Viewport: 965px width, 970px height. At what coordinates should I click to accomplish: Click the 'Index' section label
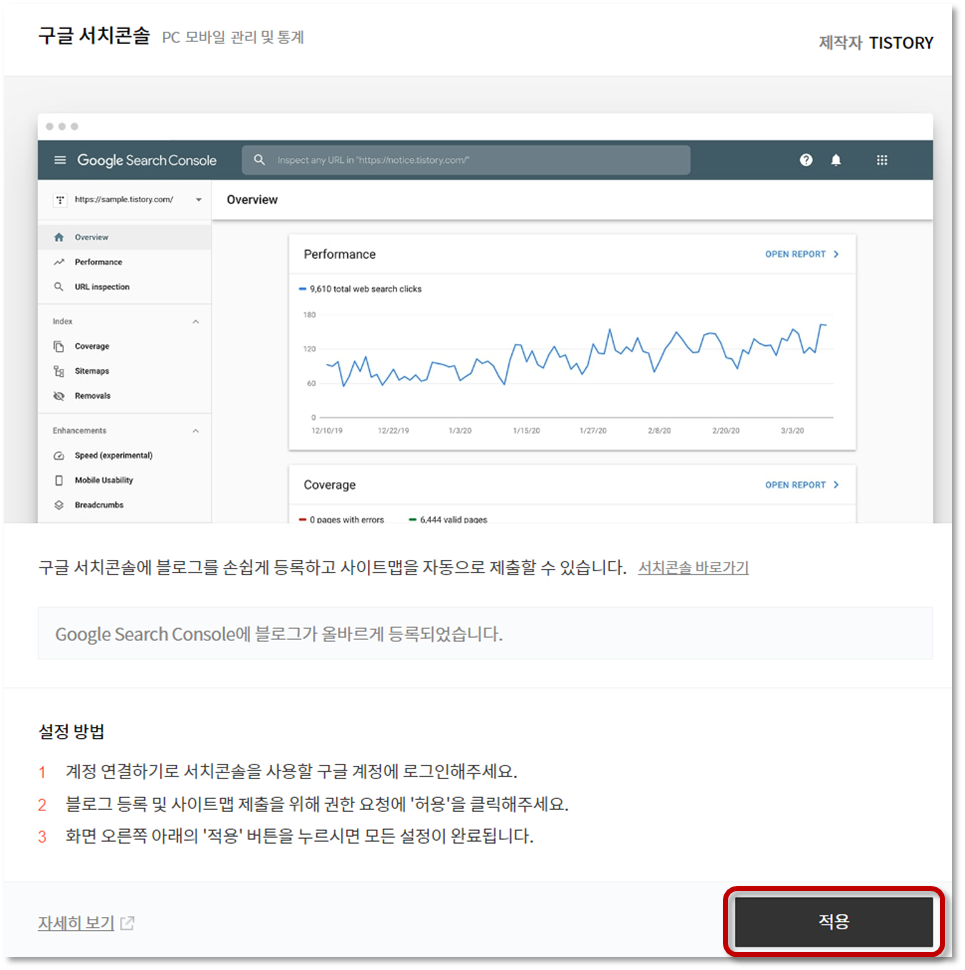[x=62, y=322]
